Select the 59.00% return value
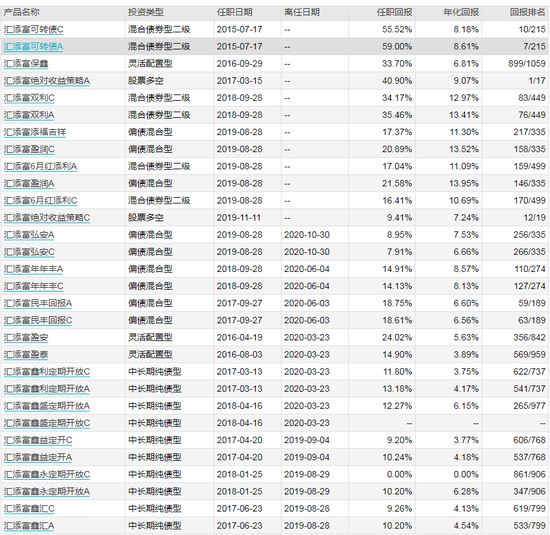550x535 pixels. (x=397, y=47)
